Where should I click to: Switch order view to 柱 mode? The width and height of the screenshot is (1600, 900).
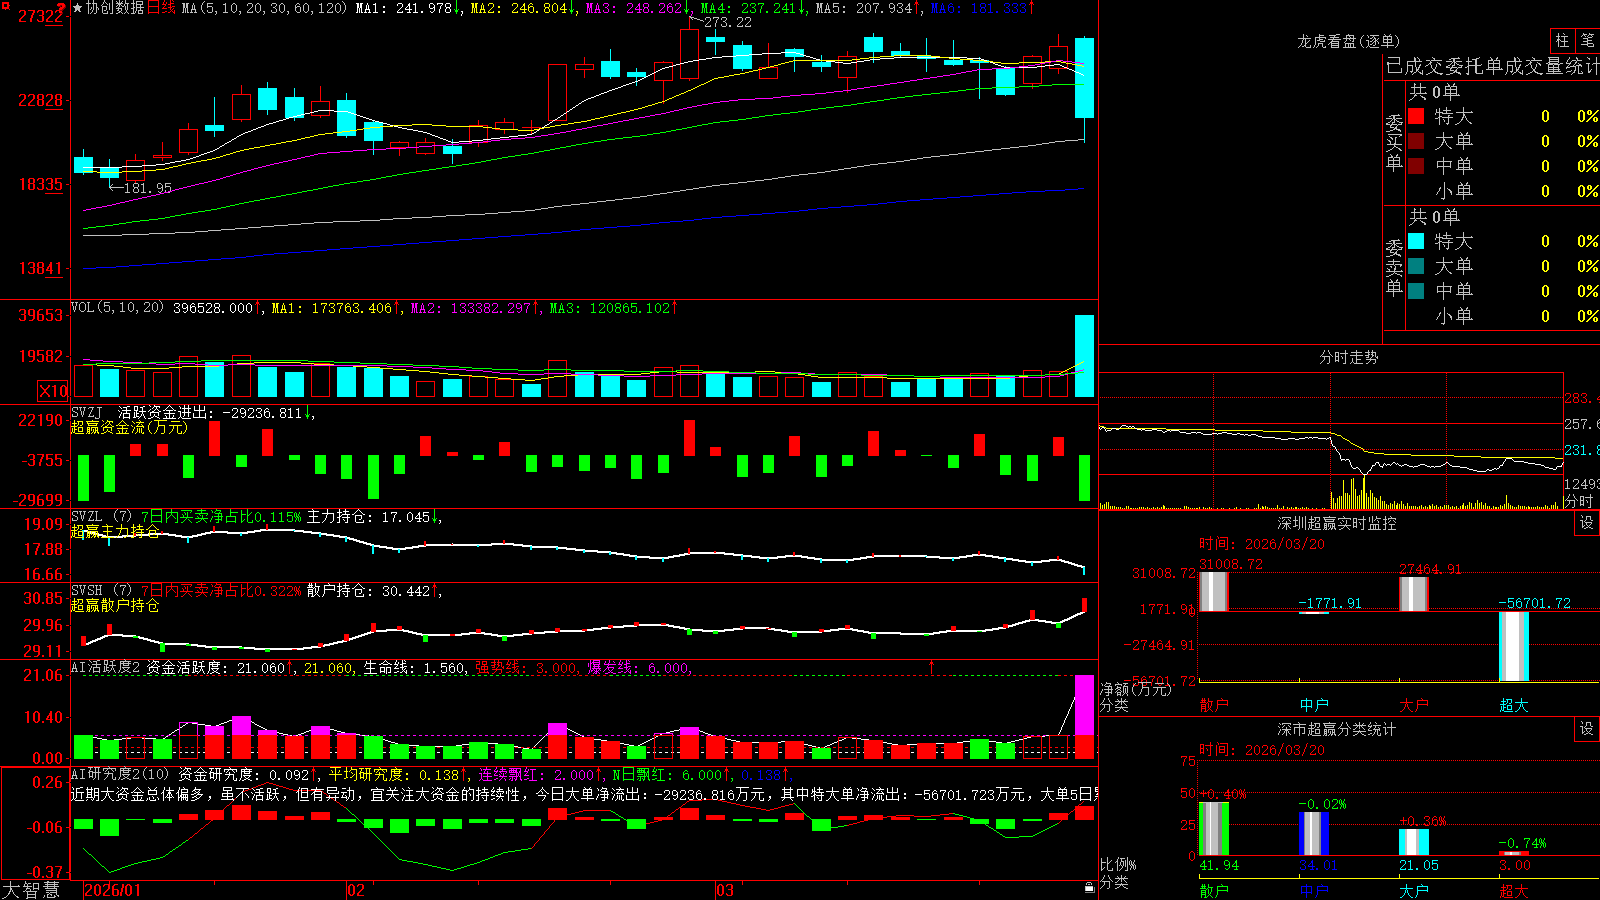[x=1562, y=40]
